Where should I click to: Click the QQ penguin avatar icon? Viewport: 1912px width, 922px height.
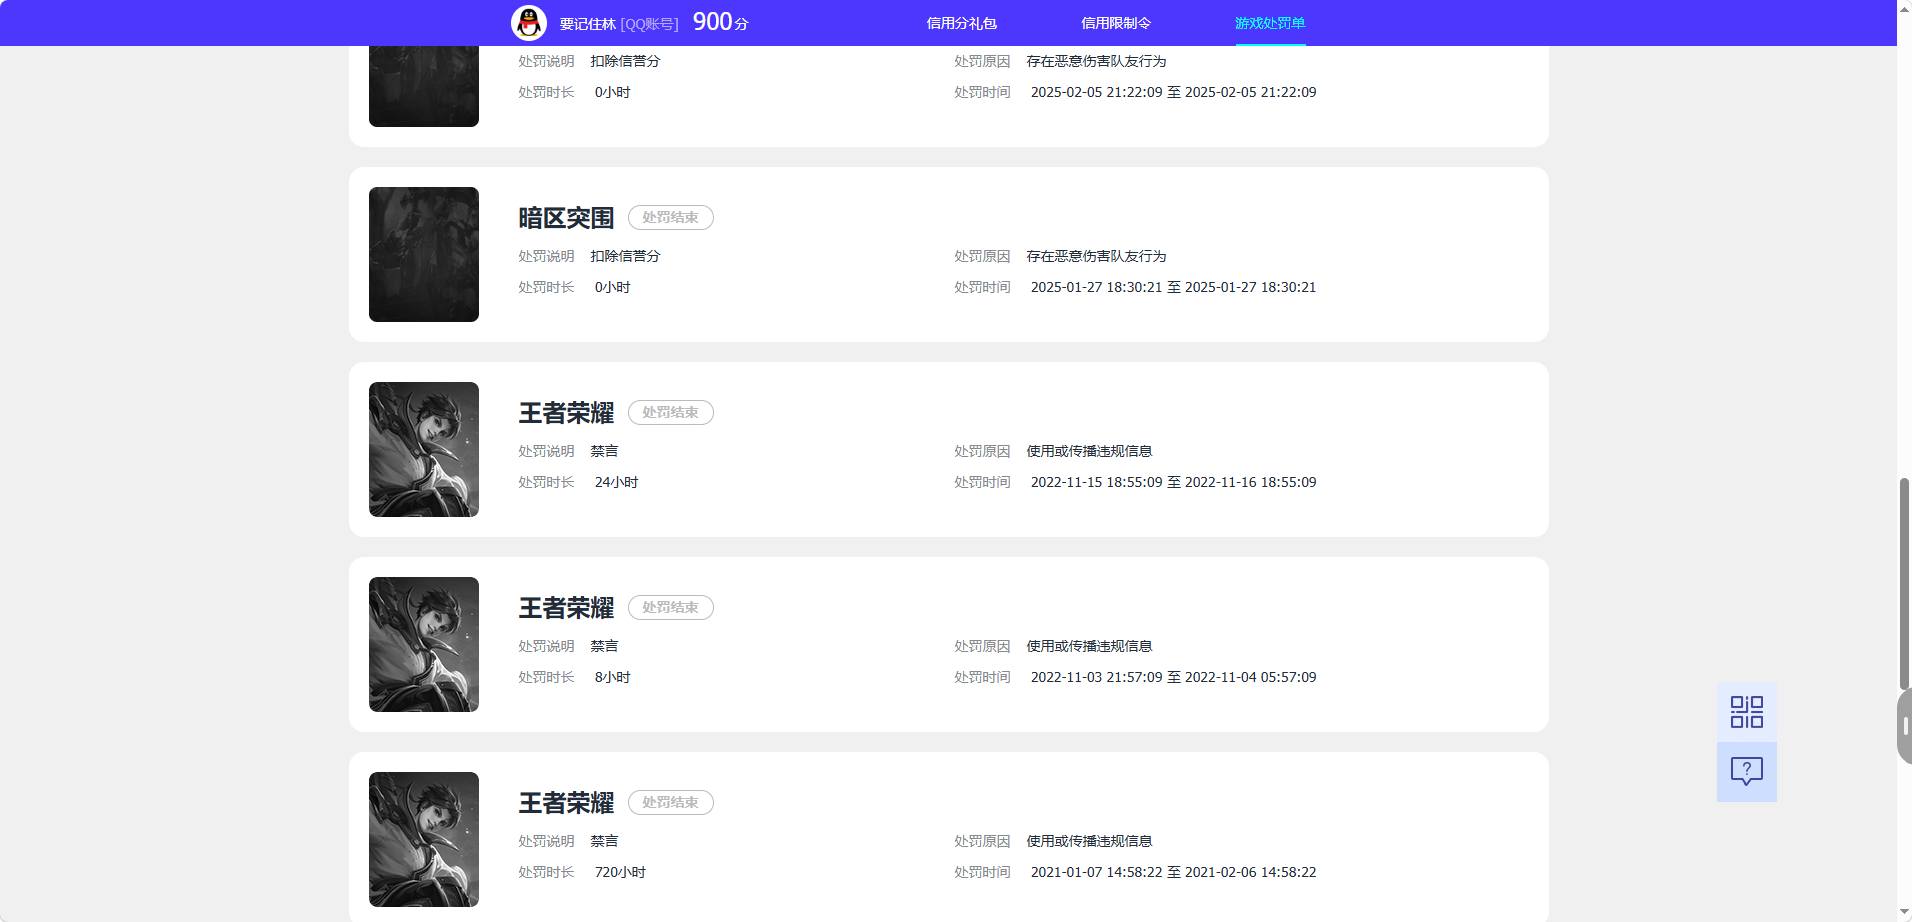pos(528,22)
